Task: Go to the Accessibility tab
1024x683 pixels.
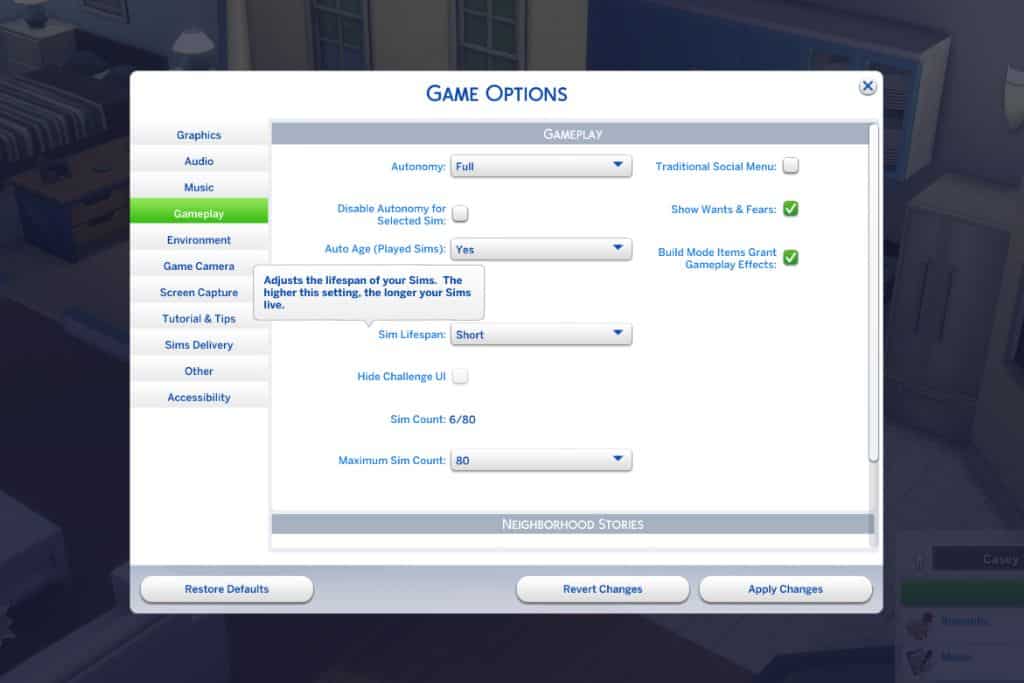Action: pyautogui.click(x=199, y=397)
